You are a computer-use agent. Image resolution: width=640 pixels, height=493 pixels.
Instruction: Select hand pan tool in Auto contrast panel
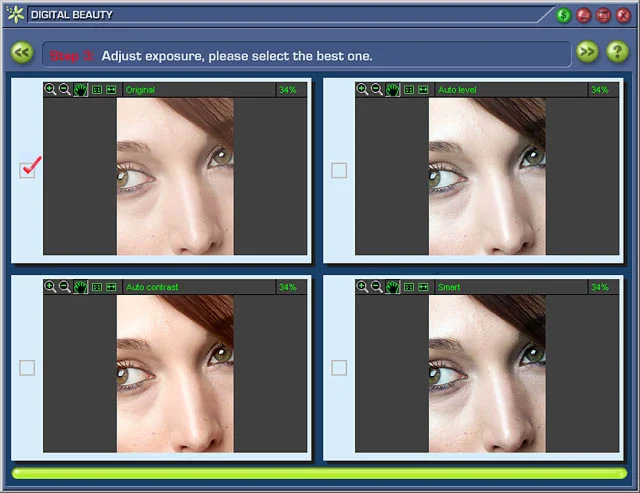pos(81,287)
